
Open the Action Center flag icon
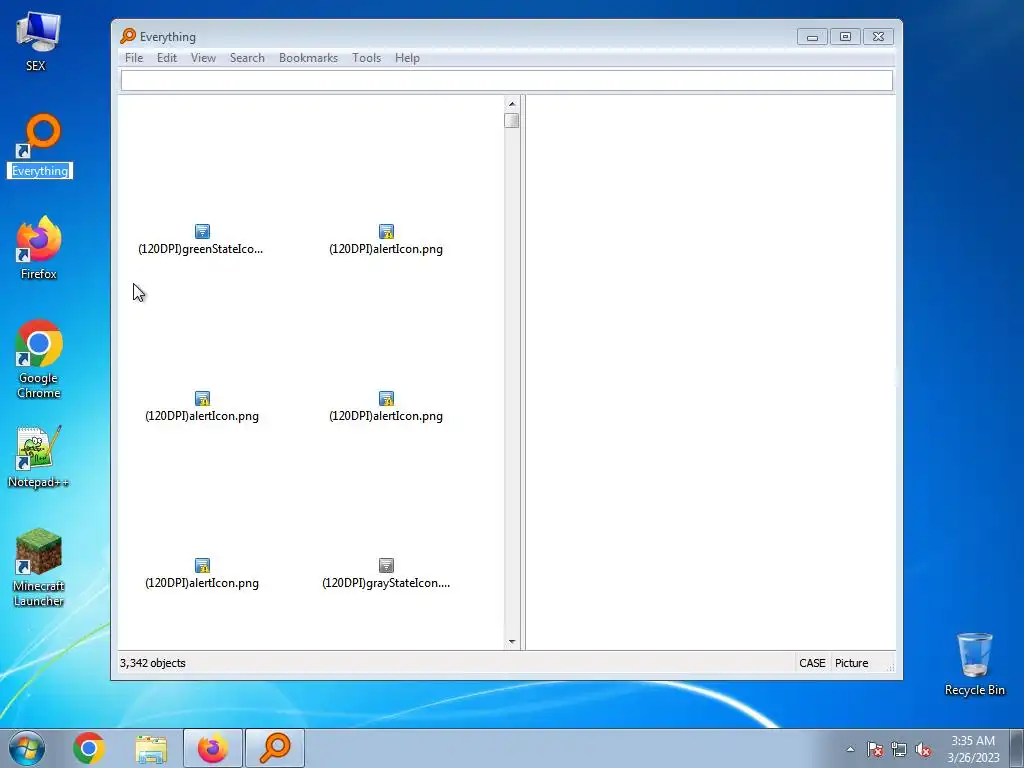(x=875, y=750)
